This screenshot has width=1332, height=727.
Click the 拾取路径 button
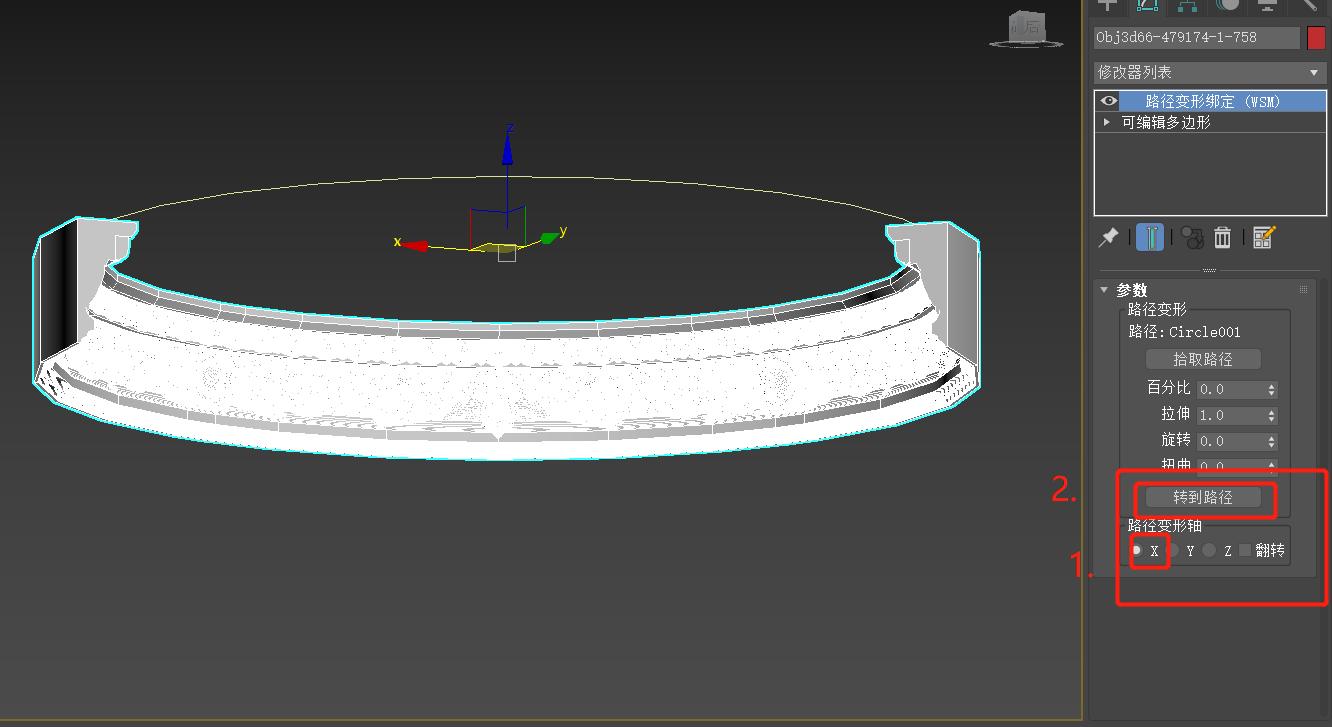pos(1203,359)
